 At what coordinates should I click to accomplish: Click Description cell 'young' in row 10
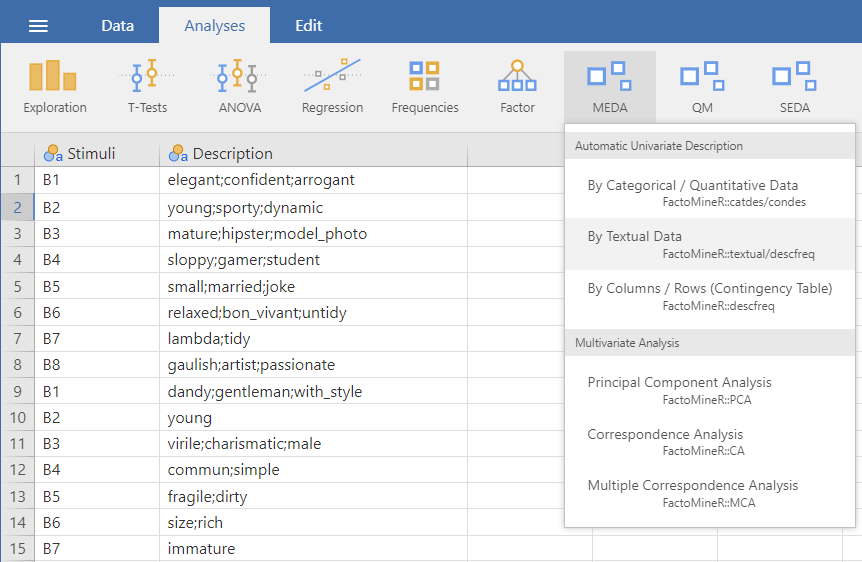pyautogui.click(x=313, y=417)
